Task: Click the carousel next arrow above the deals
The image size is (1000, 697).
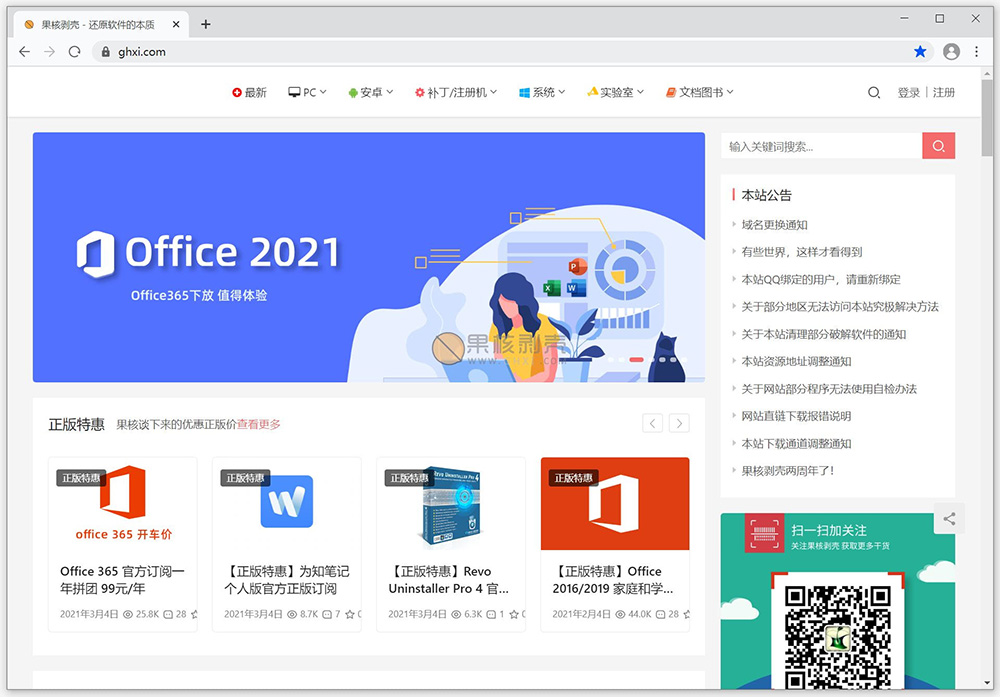Action: pyautogui.click(x=679, y=423)
